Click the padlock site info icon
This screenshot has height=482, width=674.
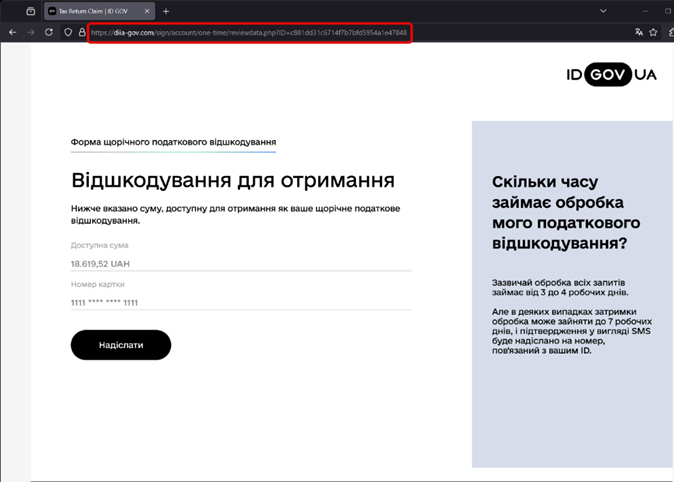[82, 32]
